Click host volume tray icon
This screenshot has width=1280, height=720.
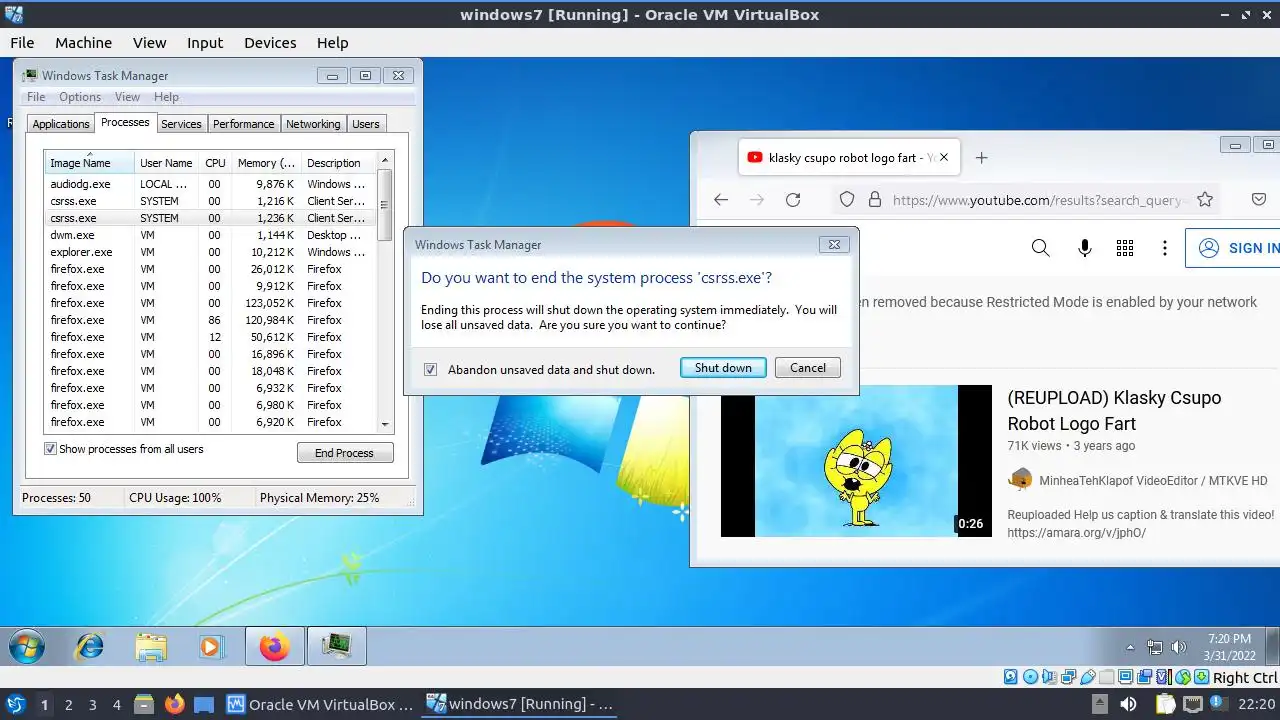1128,704
